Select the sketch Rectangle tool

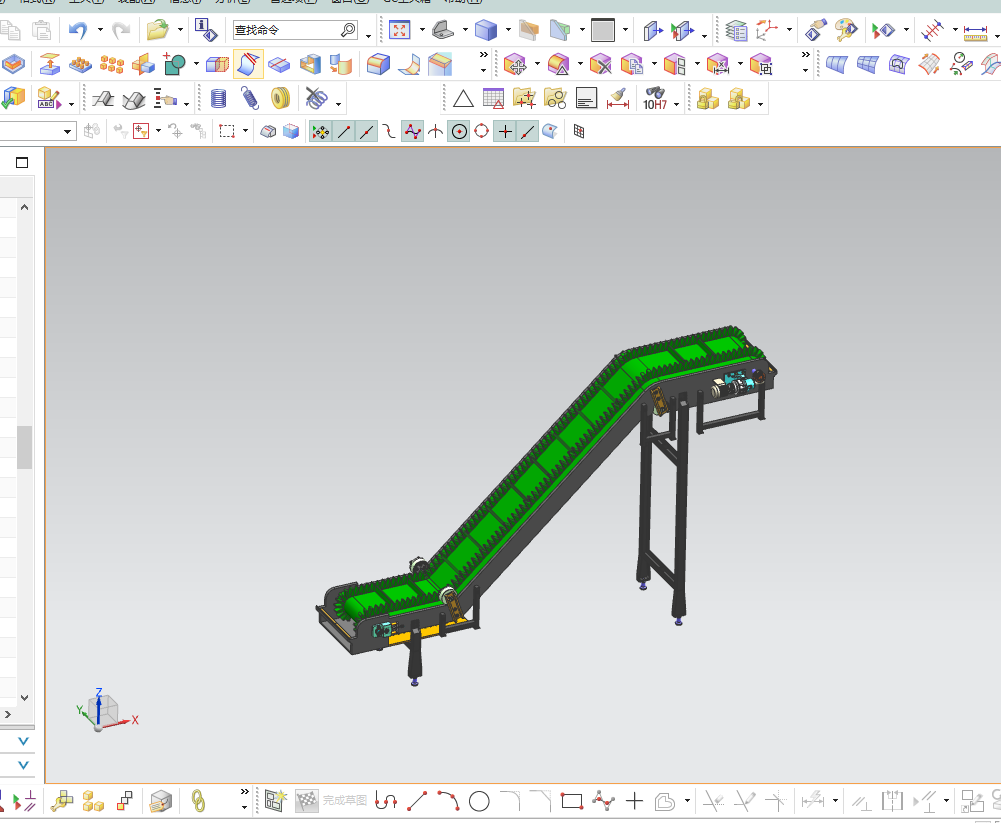tap(571, 801)
